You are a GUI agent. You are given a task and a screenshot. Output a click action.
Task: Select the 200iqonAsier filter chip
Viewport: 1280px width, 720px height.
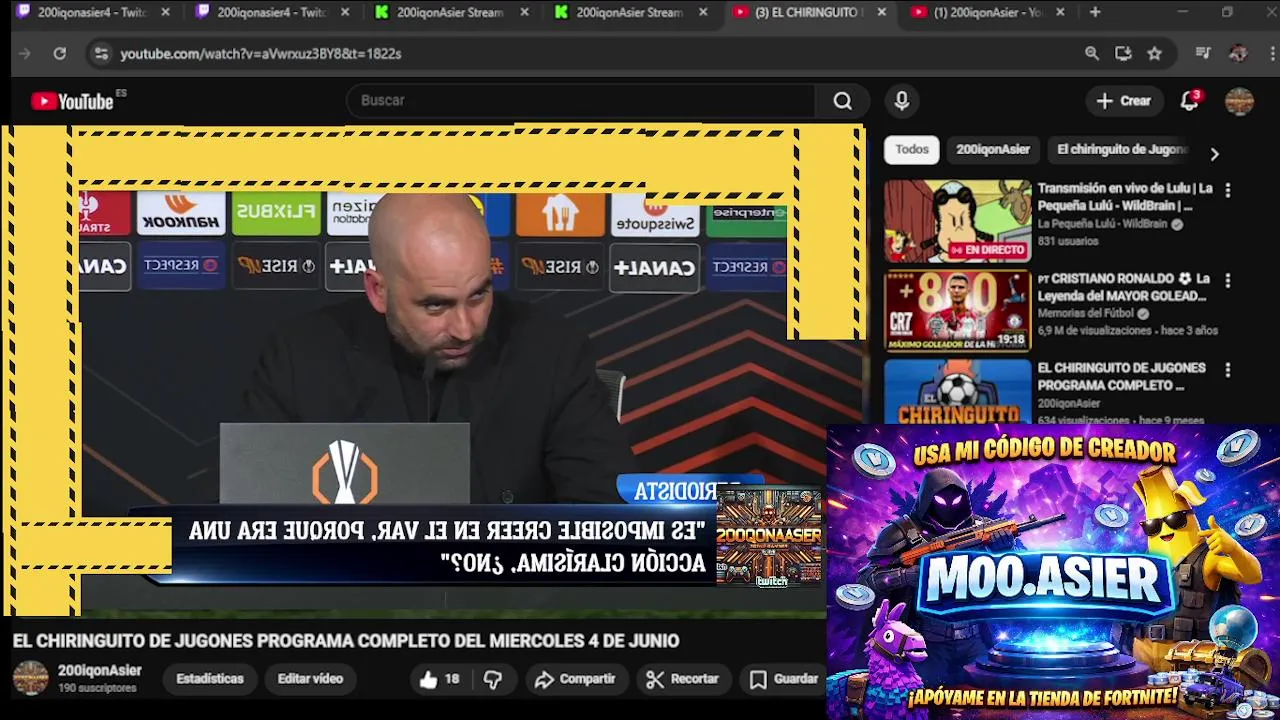click(992, 150)
